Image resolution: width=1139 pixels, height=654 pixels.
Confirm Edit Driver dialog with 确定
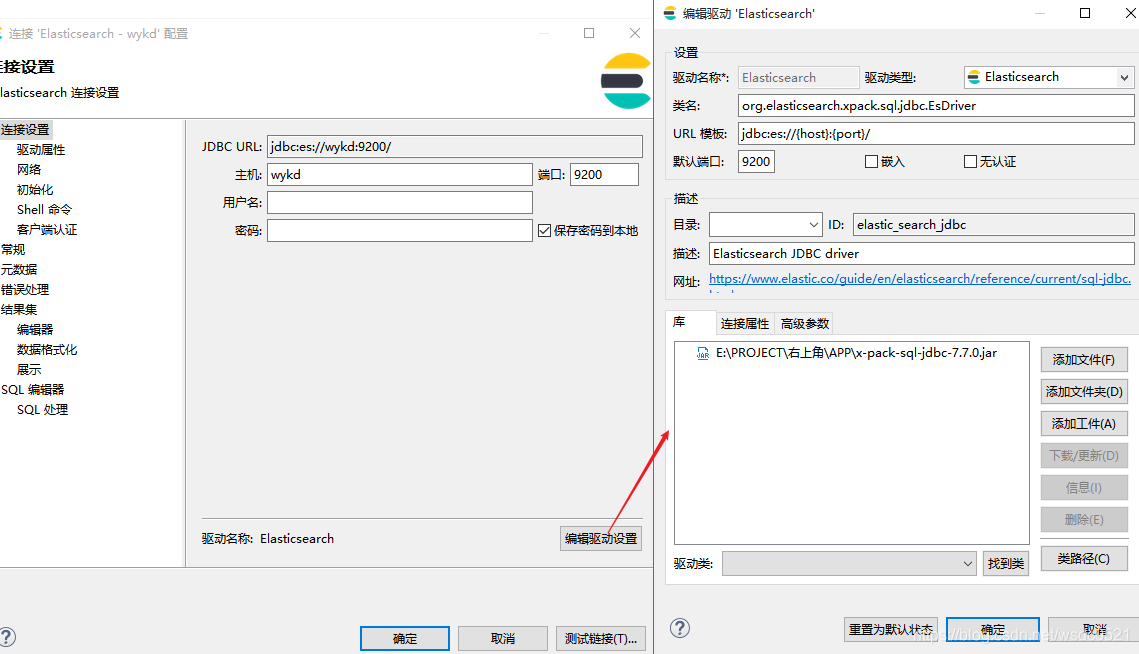(x=993, y=629)
